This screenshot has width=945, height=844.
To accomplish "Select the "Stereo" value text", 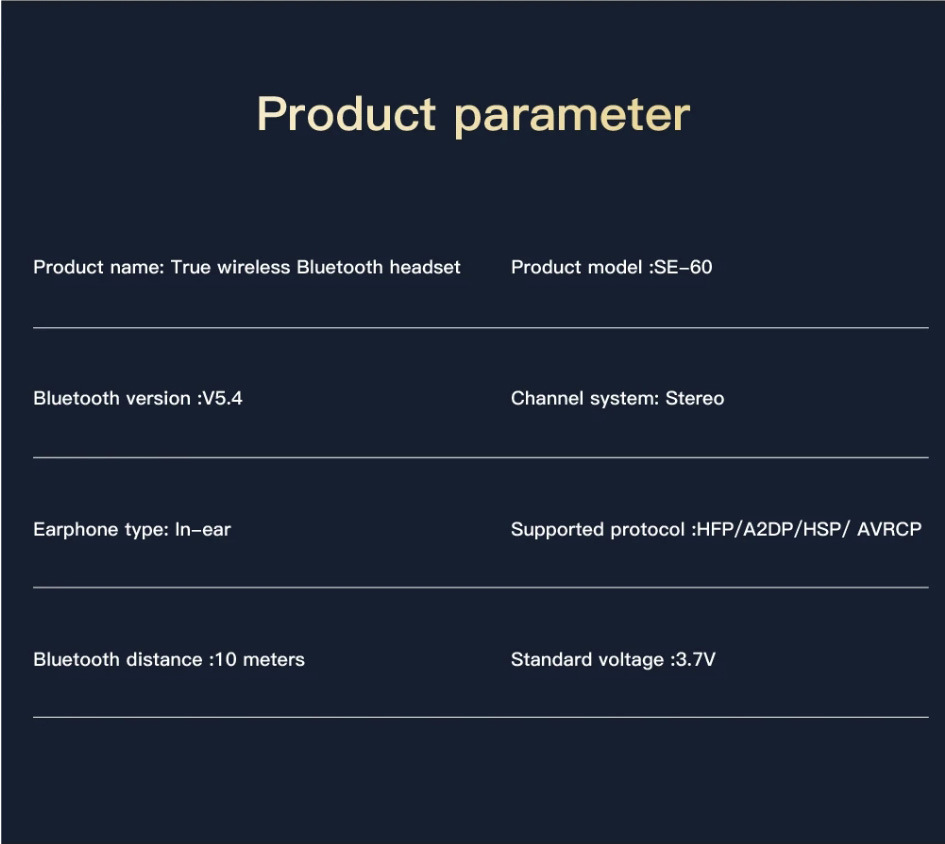I will 695,398.
